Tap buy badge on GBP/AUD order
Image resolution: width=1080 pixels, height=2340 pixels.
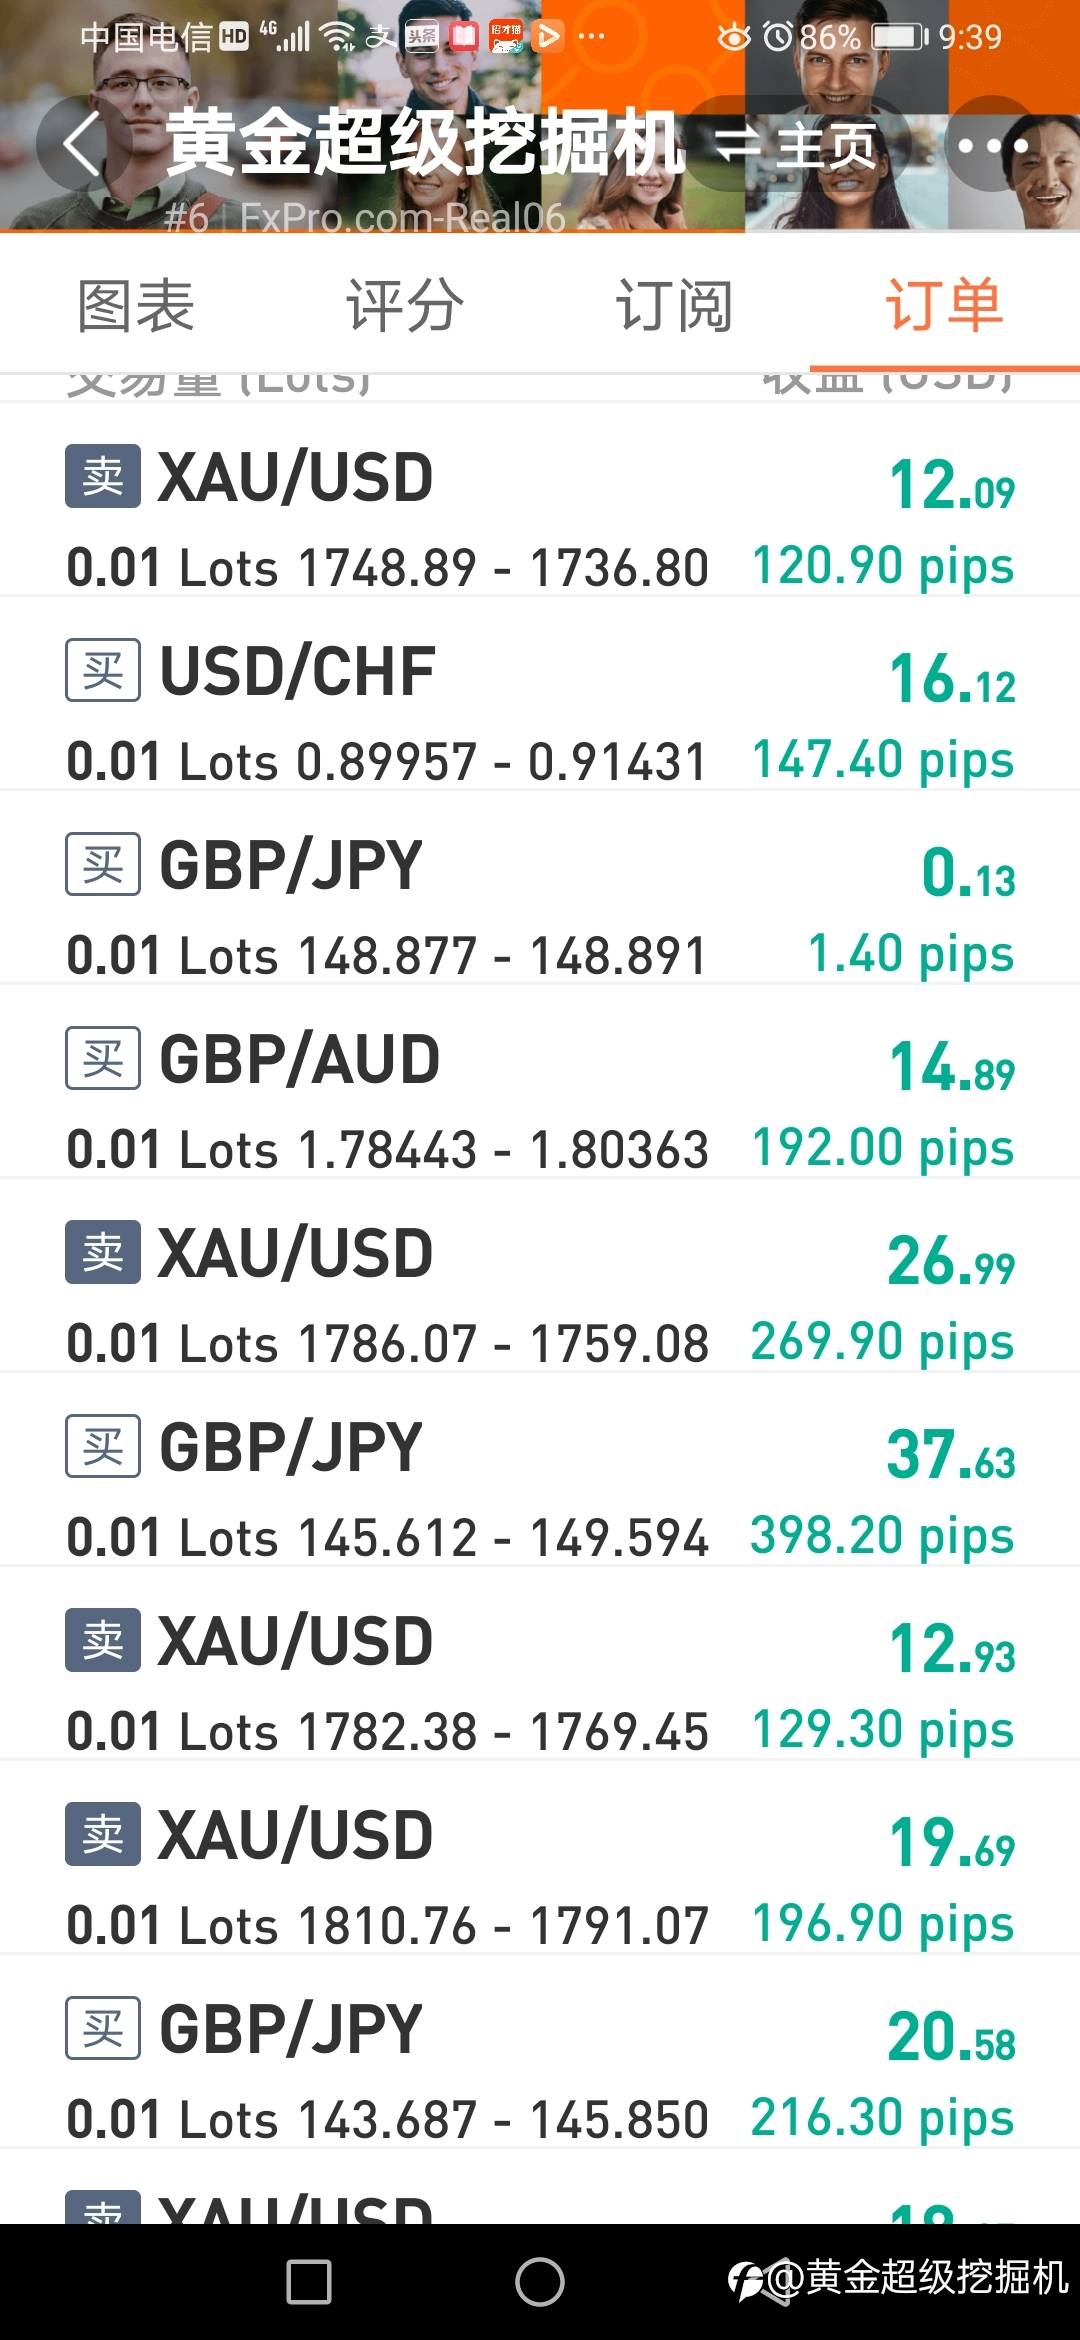pyautogui.click(x=103, y=1058)
